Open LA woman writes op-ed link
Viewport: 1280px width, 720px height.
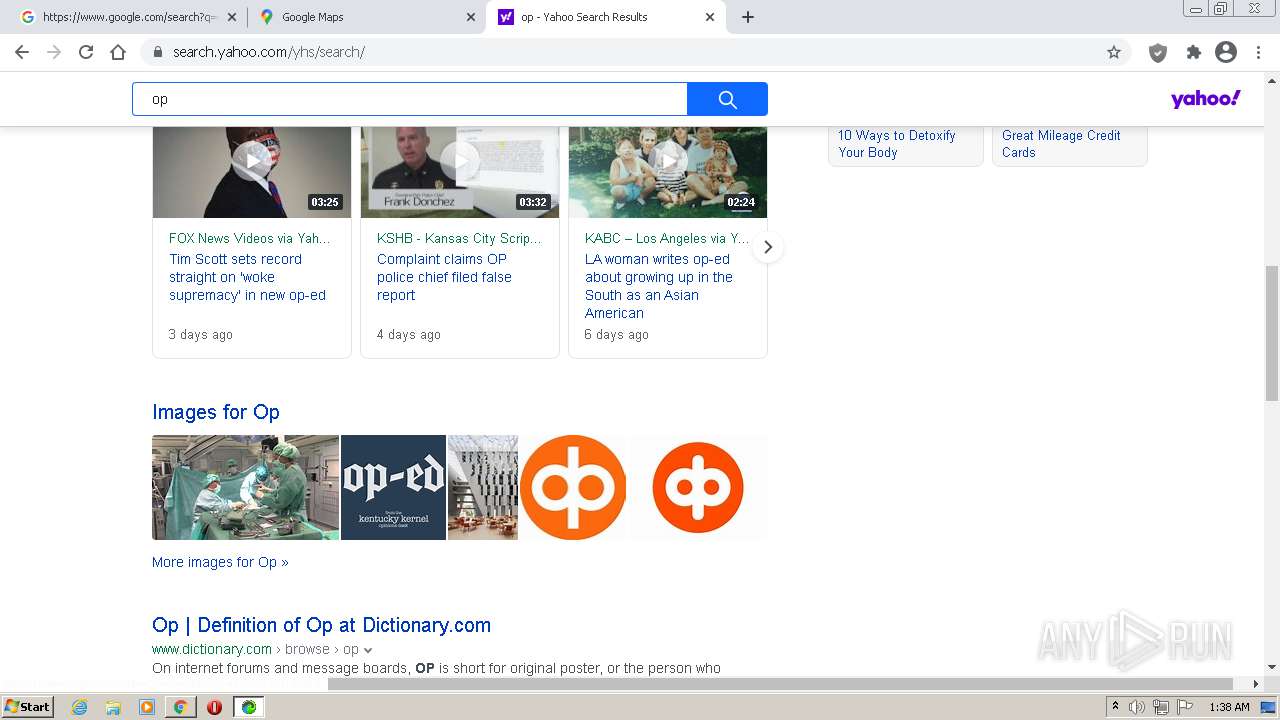659,286
